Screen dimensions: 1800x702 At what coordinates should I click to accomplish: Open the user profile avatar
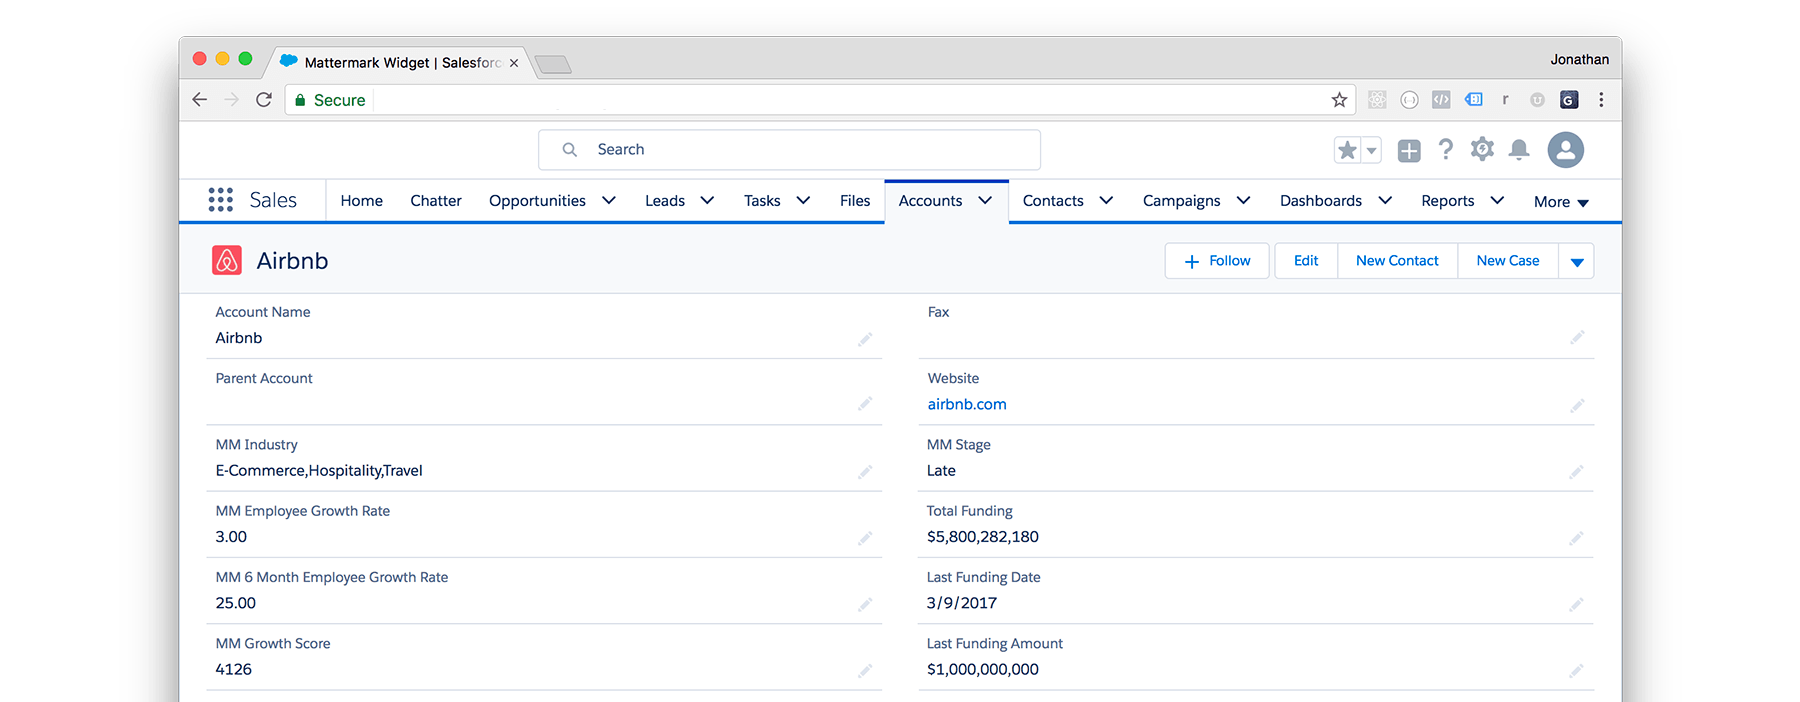coord(1566,150)
